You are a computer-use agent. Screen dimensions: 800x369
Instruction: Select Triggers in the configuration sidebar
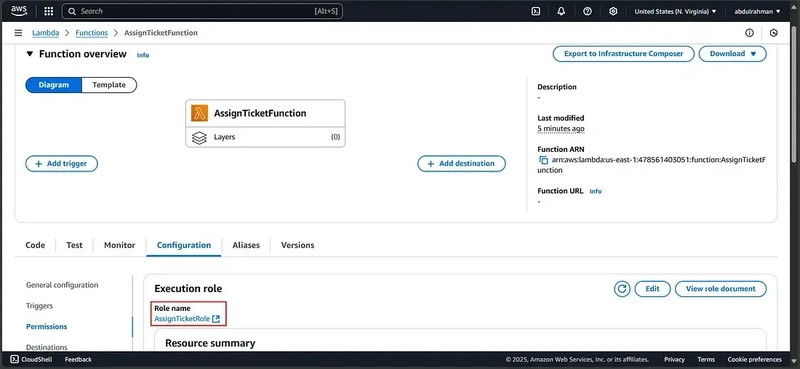tap(39, 306)
